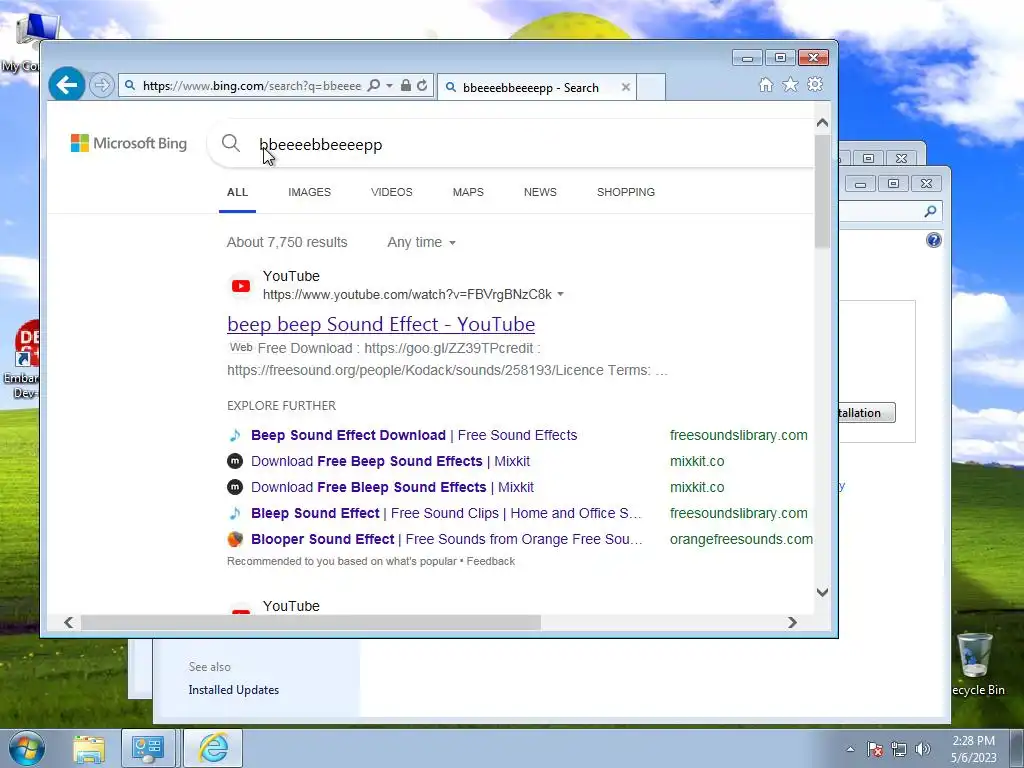Viewport: 1024px width, 768px height.
Task: Click the YouTube favicon of first result
Action: pos(241,286)
